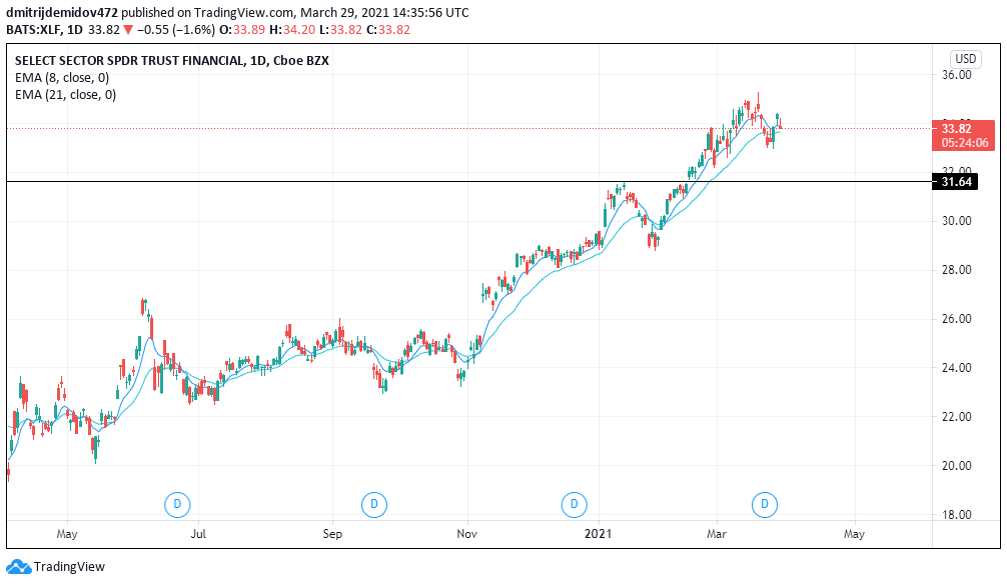Image resolution: width=1007 pixels, height=585 pixels.
Task: Click the 36.00 price axis label
Action: [956, 74]
